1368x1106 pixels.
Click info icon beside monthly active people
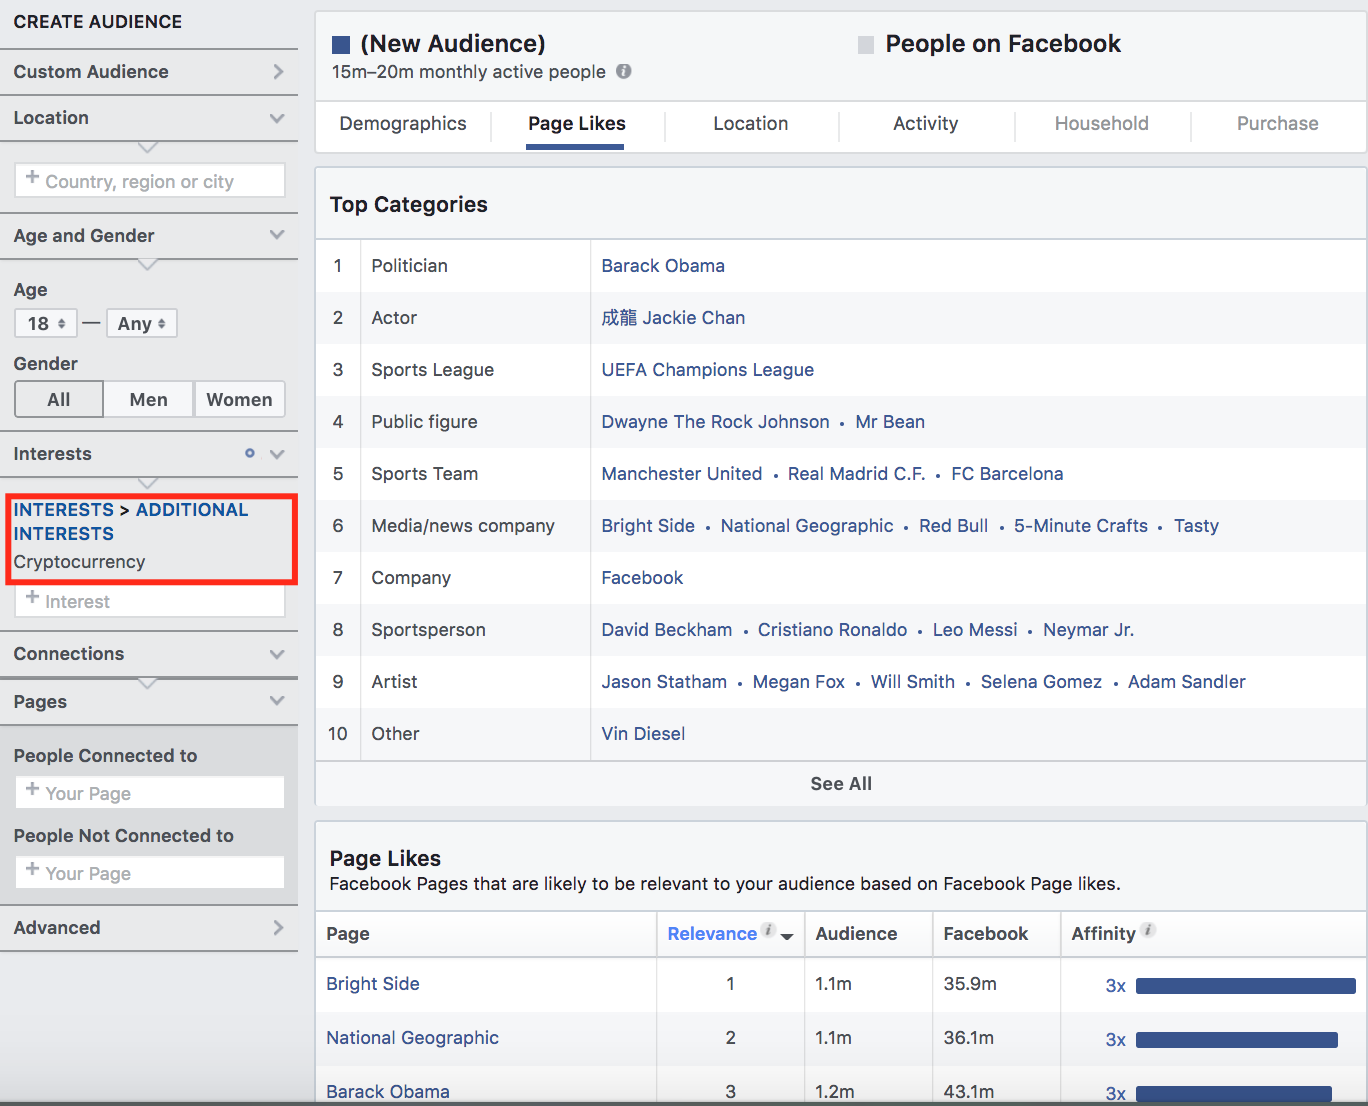(x=624, y=71)
